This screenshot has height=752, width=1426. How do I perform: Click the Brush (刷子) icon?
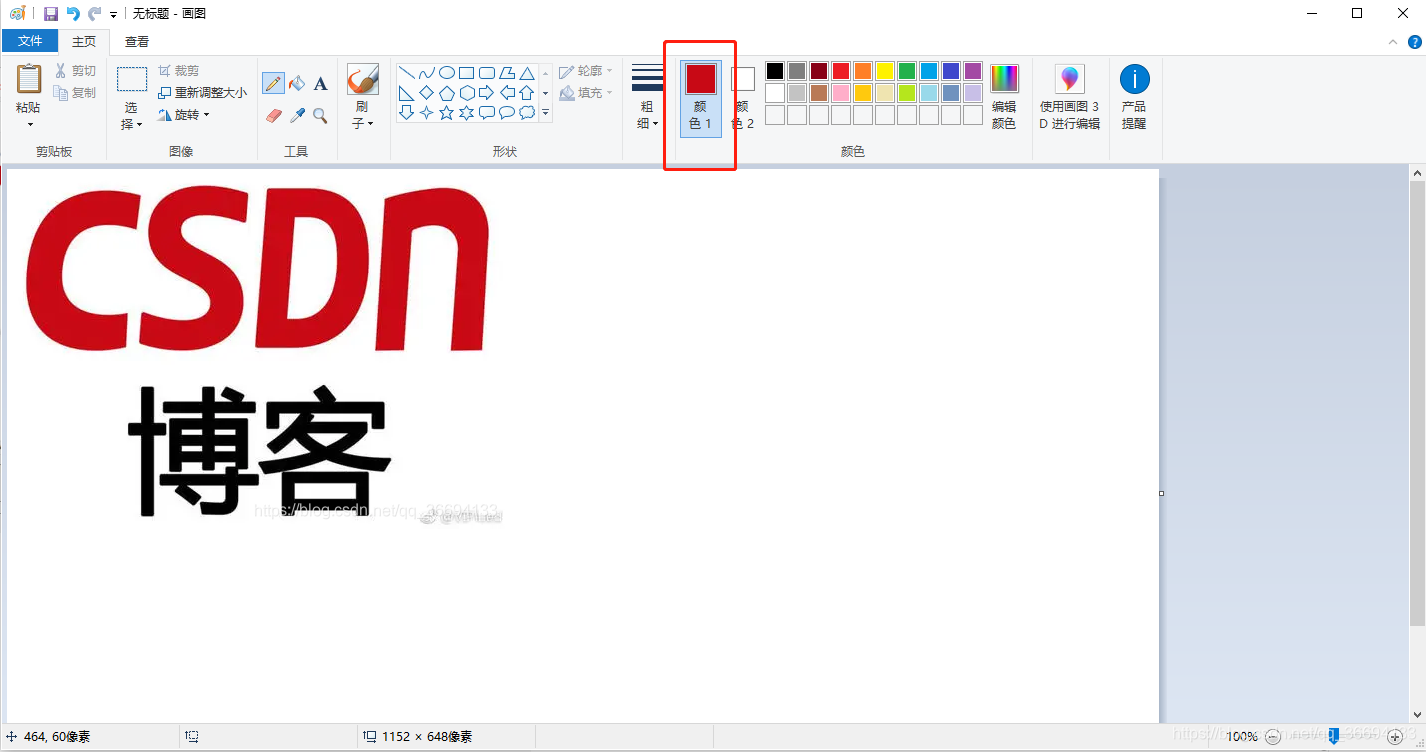(362, 80)
